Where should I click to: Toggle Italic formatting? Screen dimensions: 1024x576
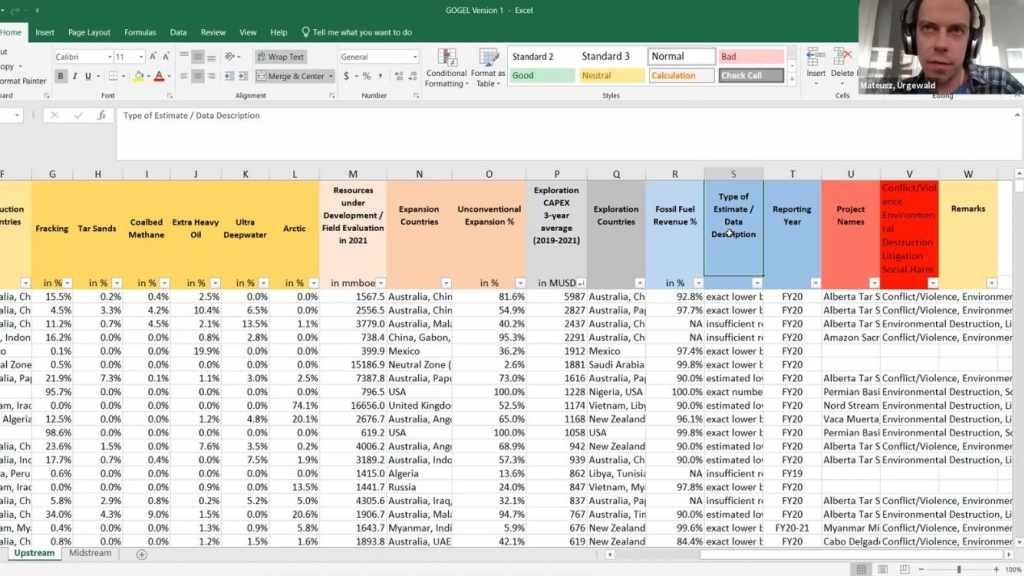[x=74, y=76]
